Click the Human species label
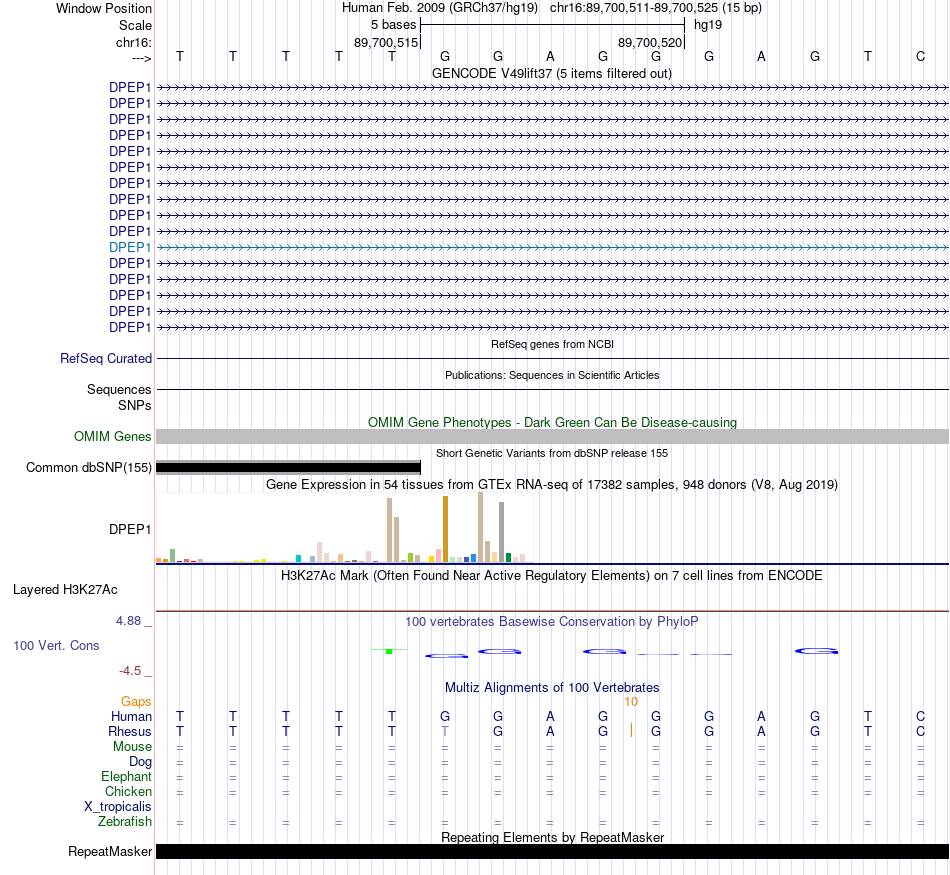The image size is (950, 875). click(x=131, y=717)
